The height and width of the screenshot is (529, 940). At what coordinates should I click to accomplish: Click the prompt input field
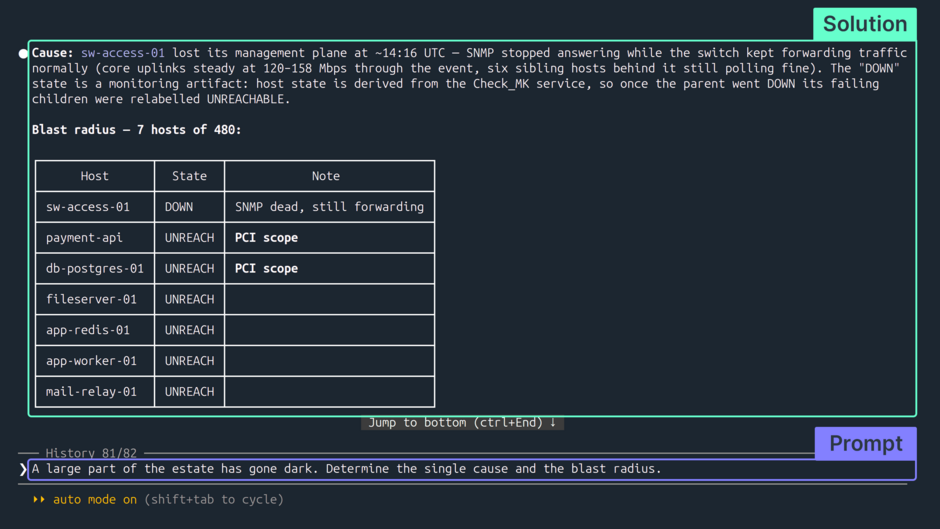[472, 469]
